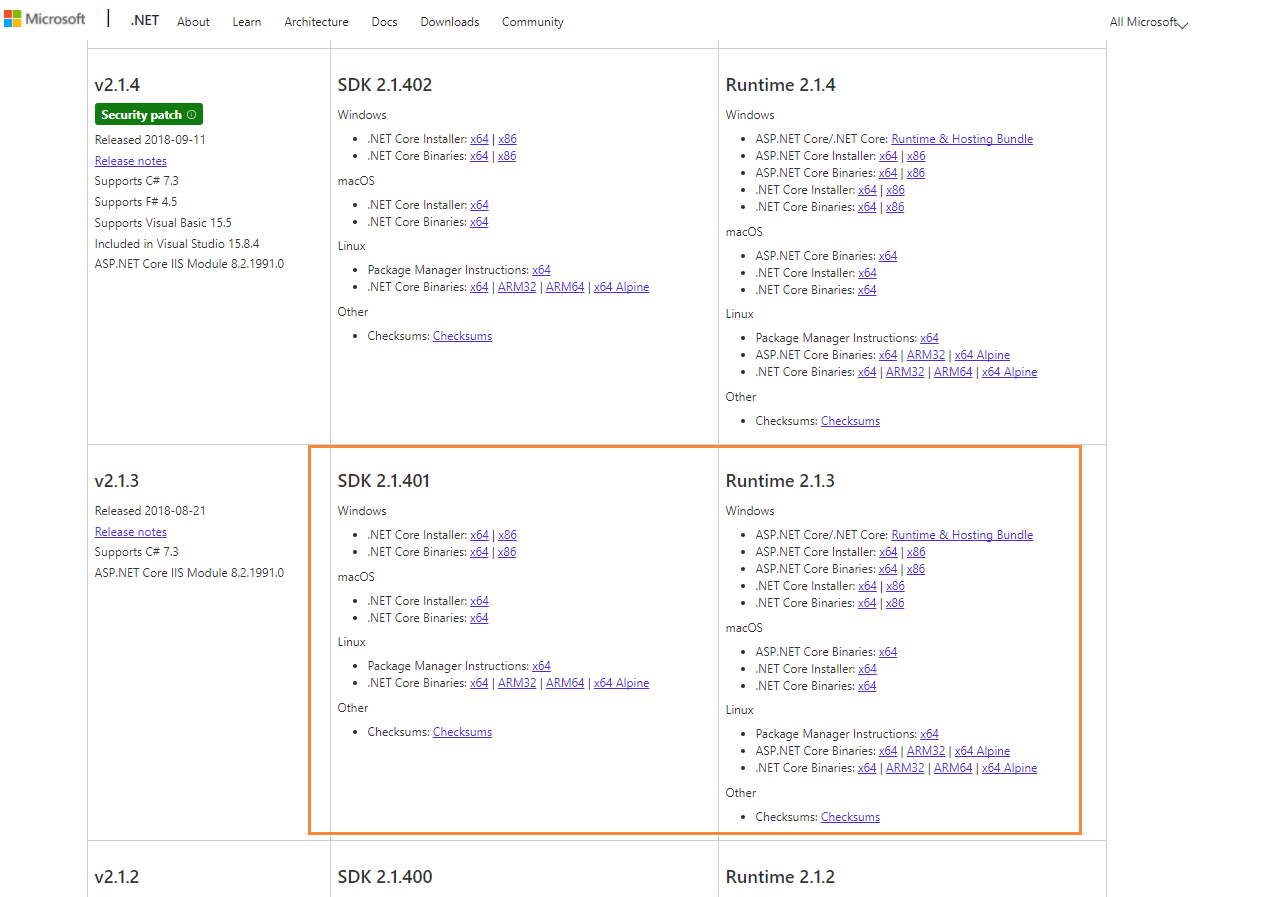Download SDK 2.1.401 macOS .NET Core Binaries x64
The image size is (1275, 897).
[479, 618]
